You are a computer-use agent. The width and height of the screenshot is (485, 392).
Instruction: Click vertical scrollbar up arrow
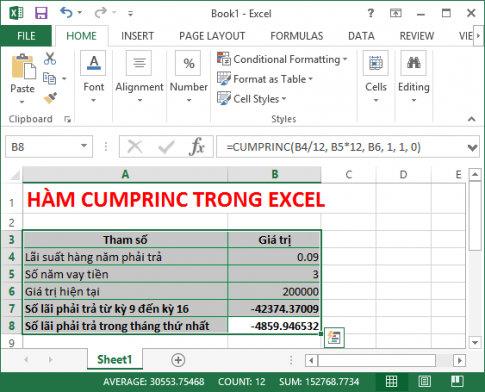475,175
